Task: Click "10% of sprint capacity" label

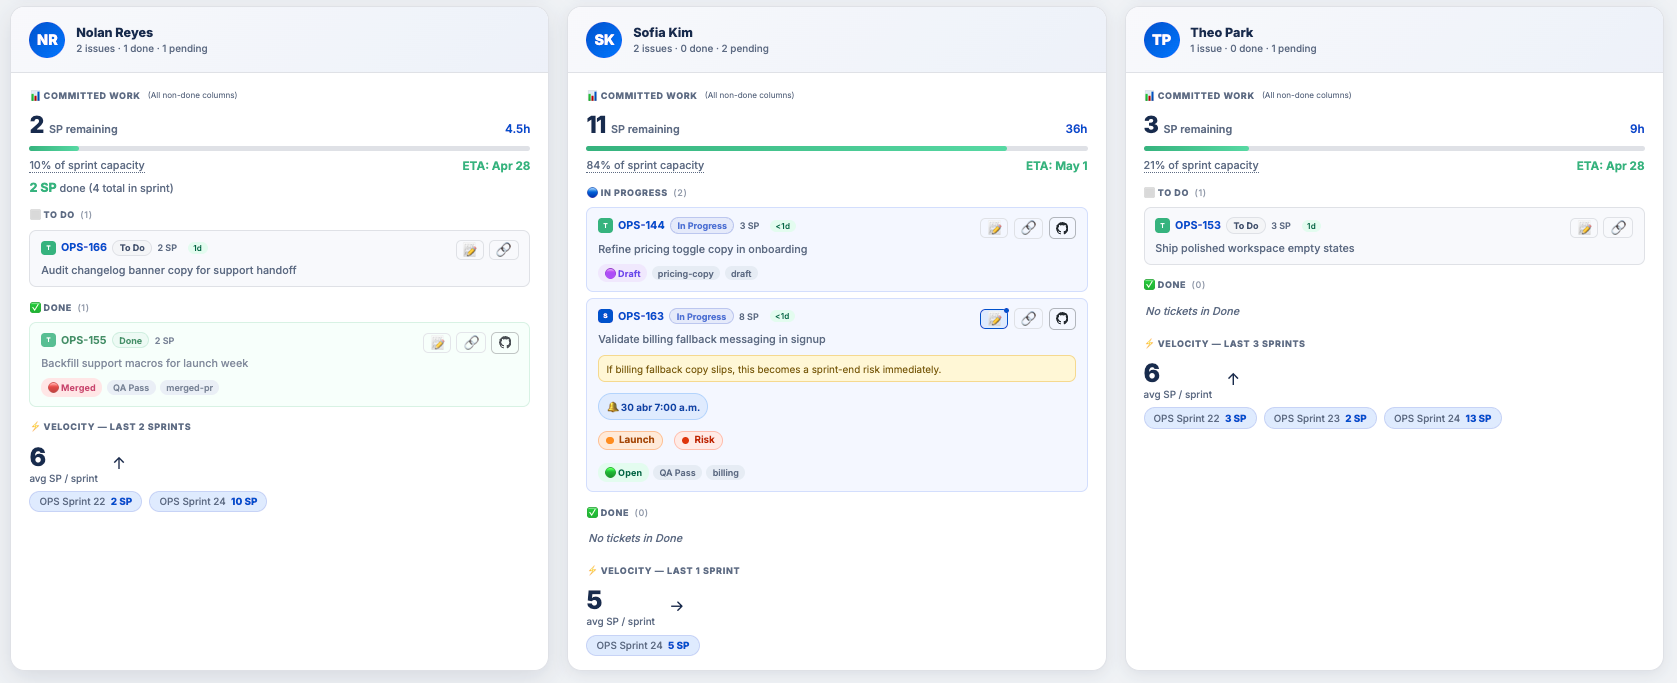Action: (87, 166)
